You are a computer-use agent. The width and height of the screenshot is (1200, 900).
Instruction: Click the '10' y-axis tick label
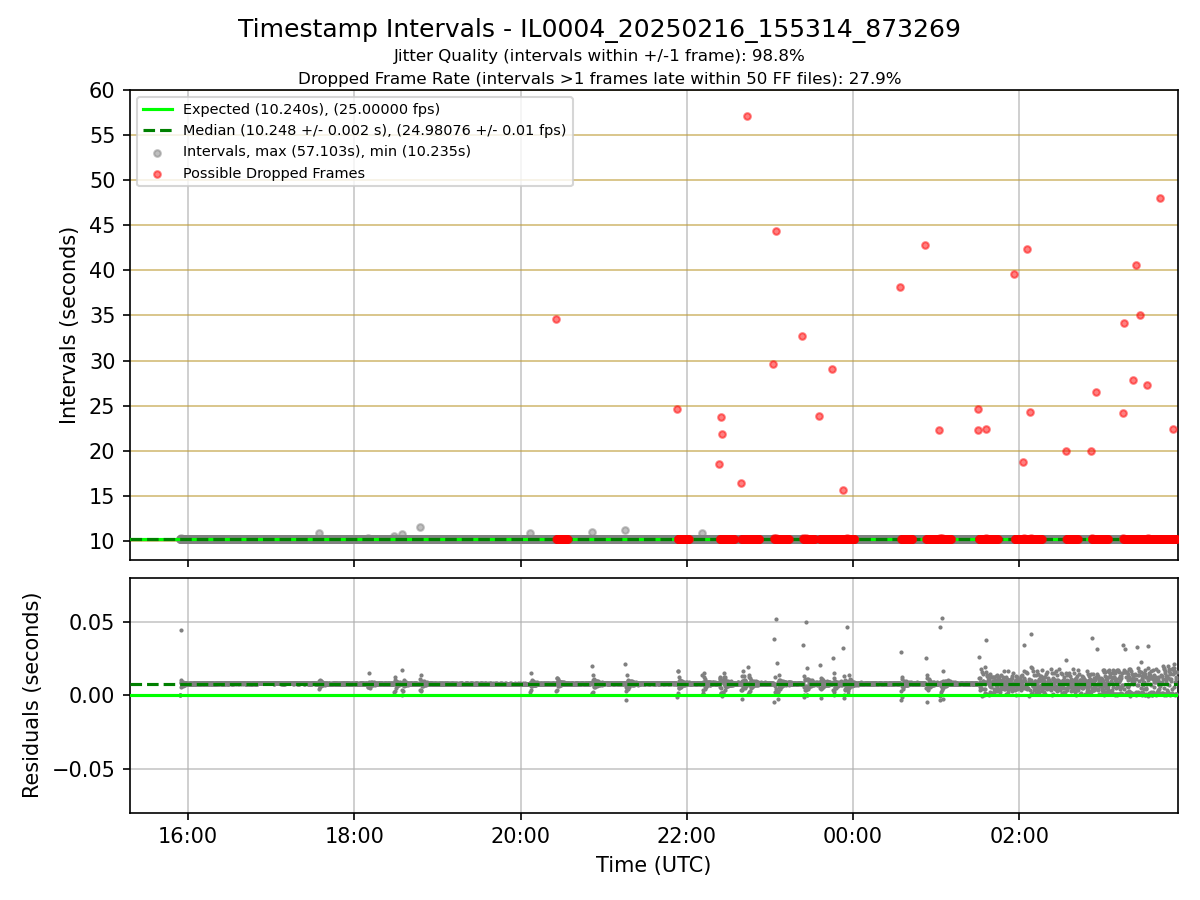(104, 541)
